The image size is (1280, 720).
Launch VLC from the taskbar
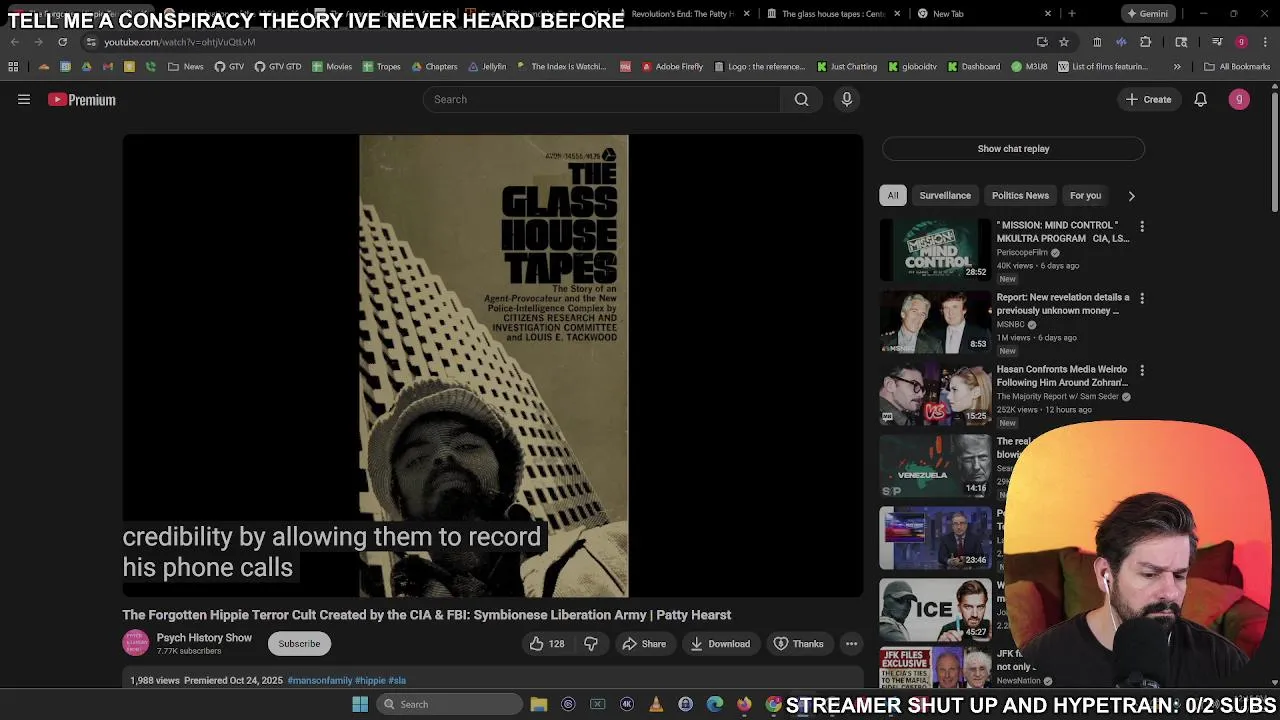coord(656,704)
